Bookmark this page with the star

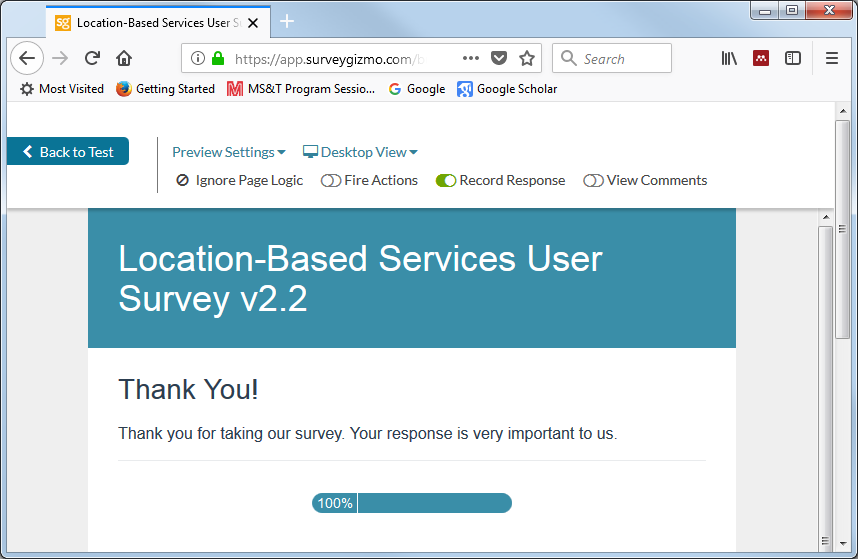click(x=527, y=58)
